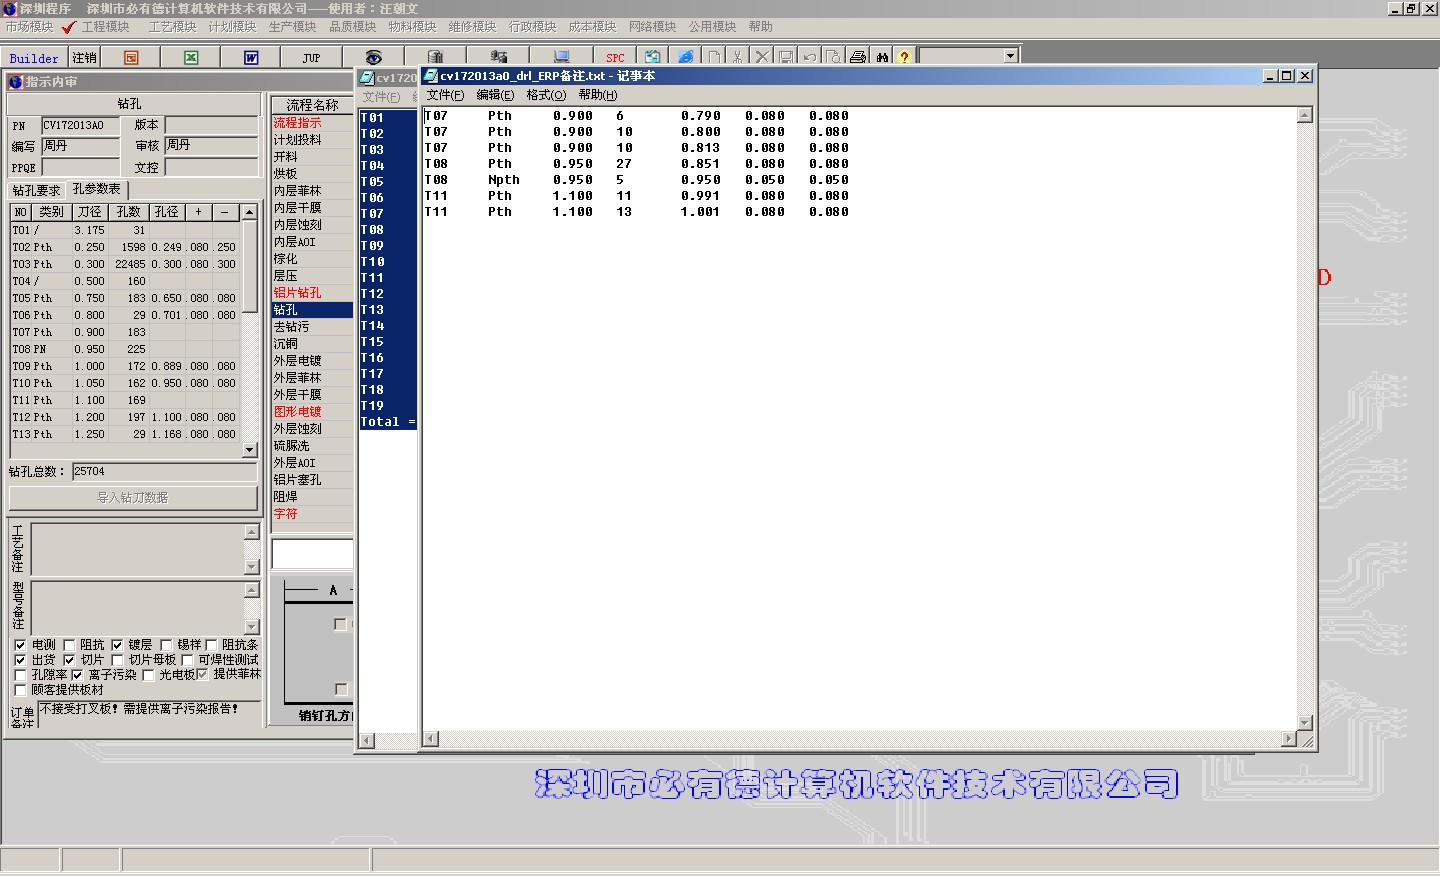Click the print preview toolbar icon

pyautogui.click(x=833, y=57)
